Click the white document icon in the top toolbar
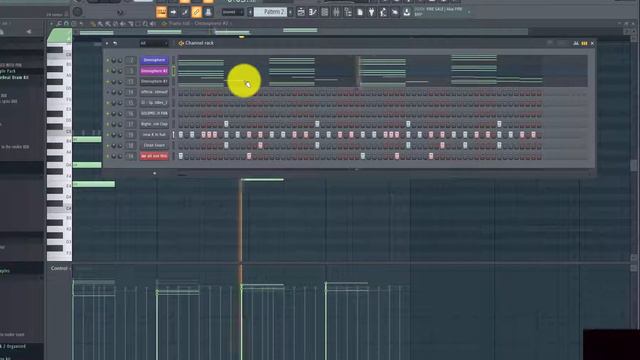 pyautogui.click(x=360, y=12)
